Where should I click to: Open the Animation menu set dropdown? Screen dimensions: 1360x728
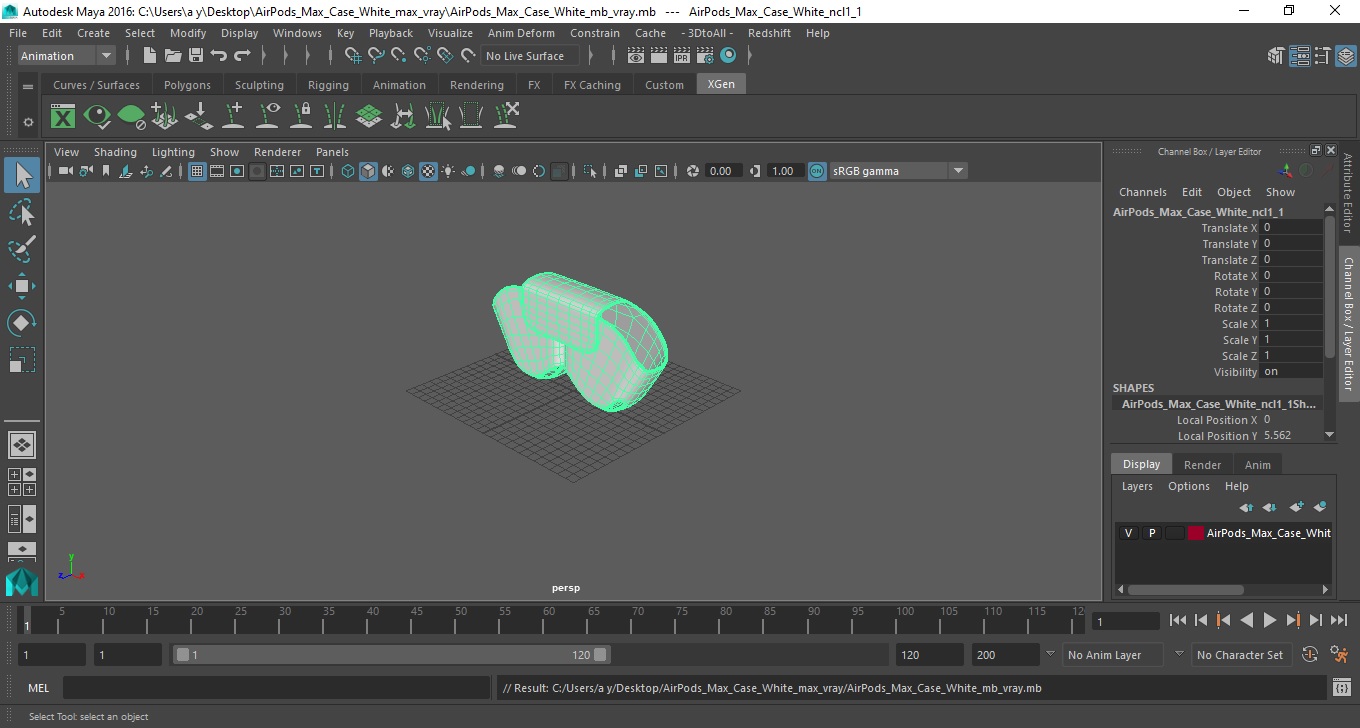coord(67,56)
